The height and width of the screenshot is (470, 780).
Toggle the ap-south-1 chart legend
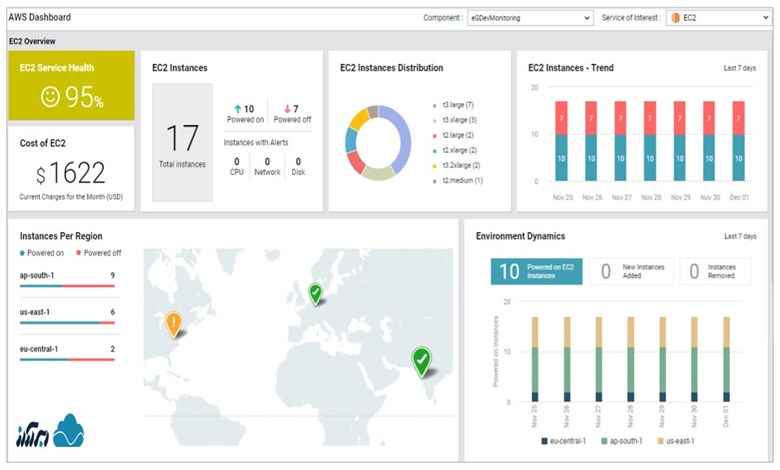point(622,441)
